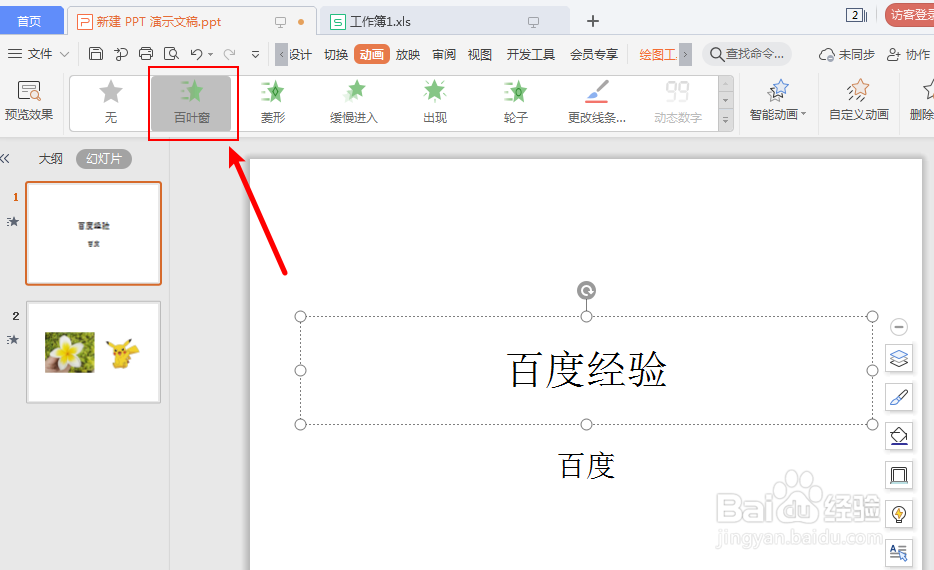Click the shape outline frame icon
Viewport: 934px width, 570px height.
tap(899, 475)
